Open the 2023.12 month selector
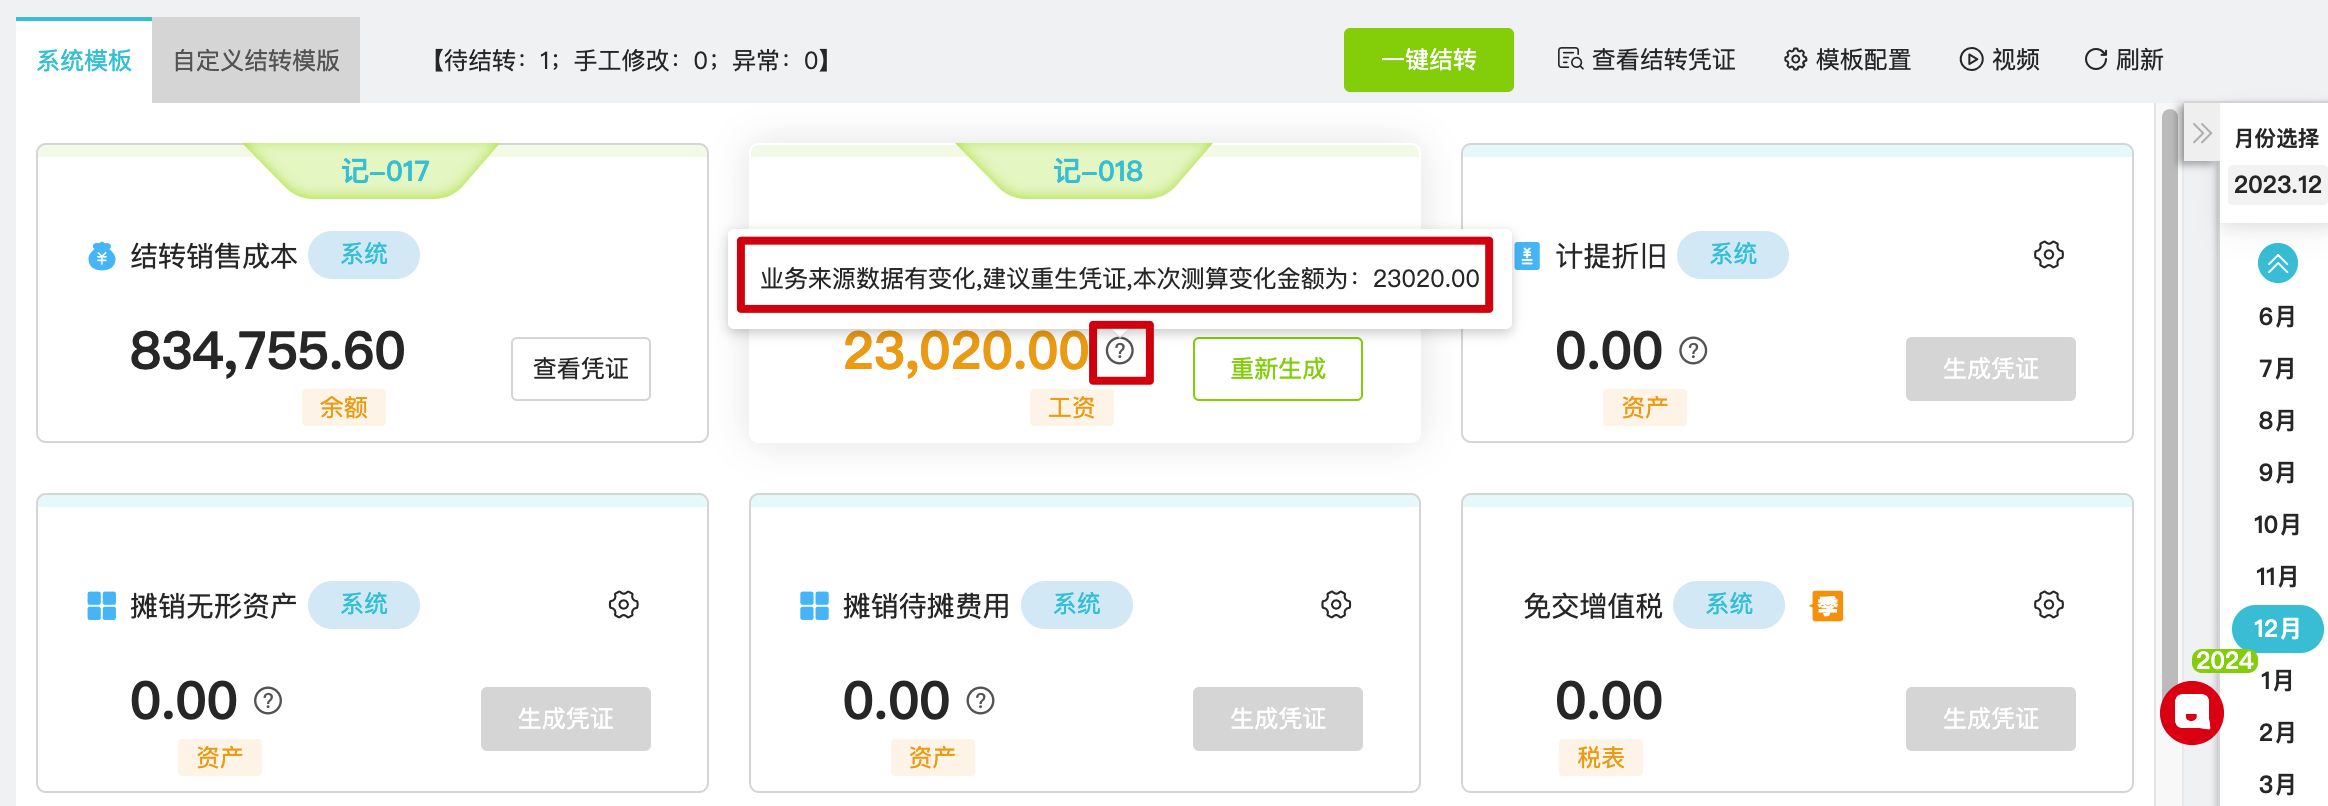This screenshot has width=2328, height=806. point(2277,185)
